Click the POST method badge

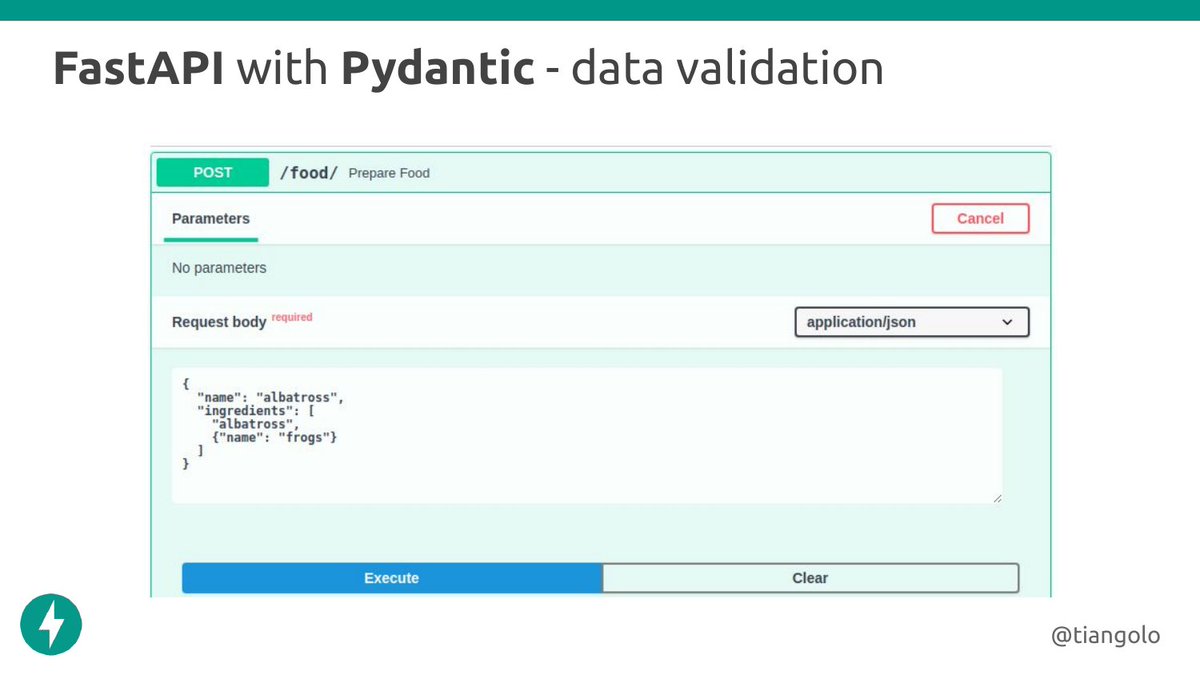point(212,172)
